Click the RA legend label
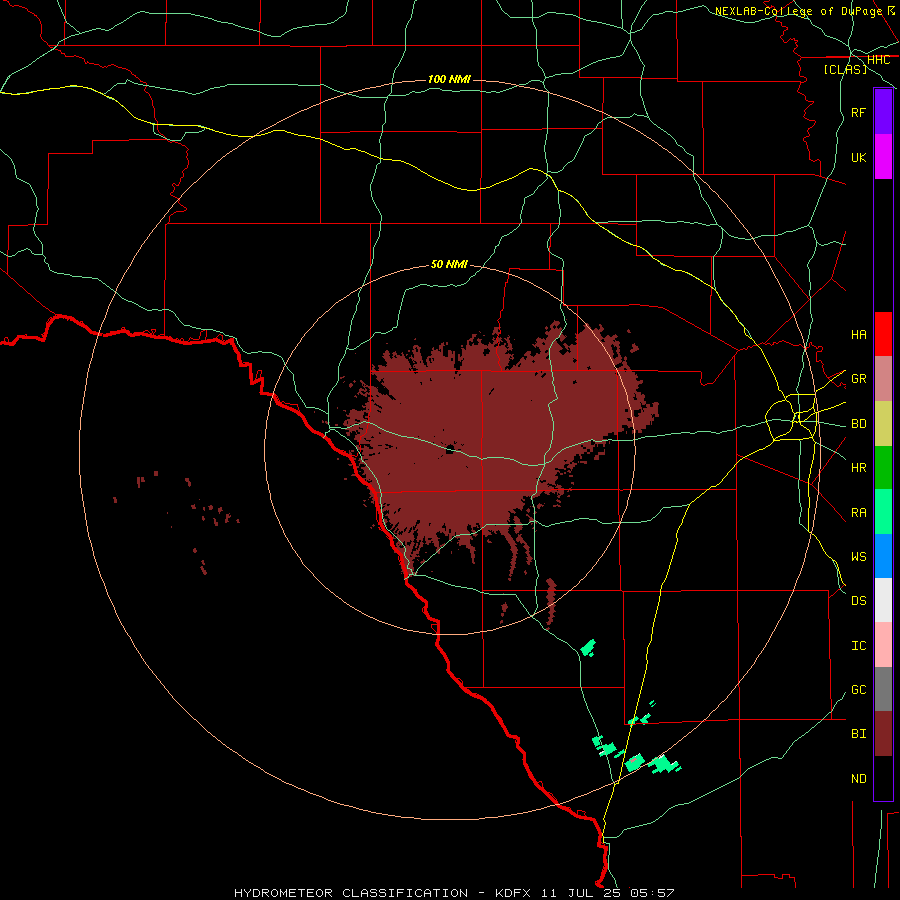The image size is (900, 900). click(858, 513)
